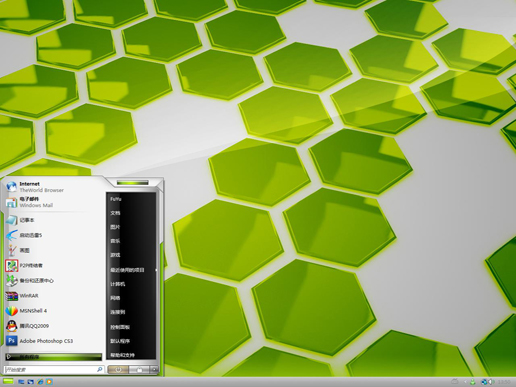Open Internet Explorer from quick launch
Image resolution: width=516 pixels, height=387 pixels.
pos(40,382)
